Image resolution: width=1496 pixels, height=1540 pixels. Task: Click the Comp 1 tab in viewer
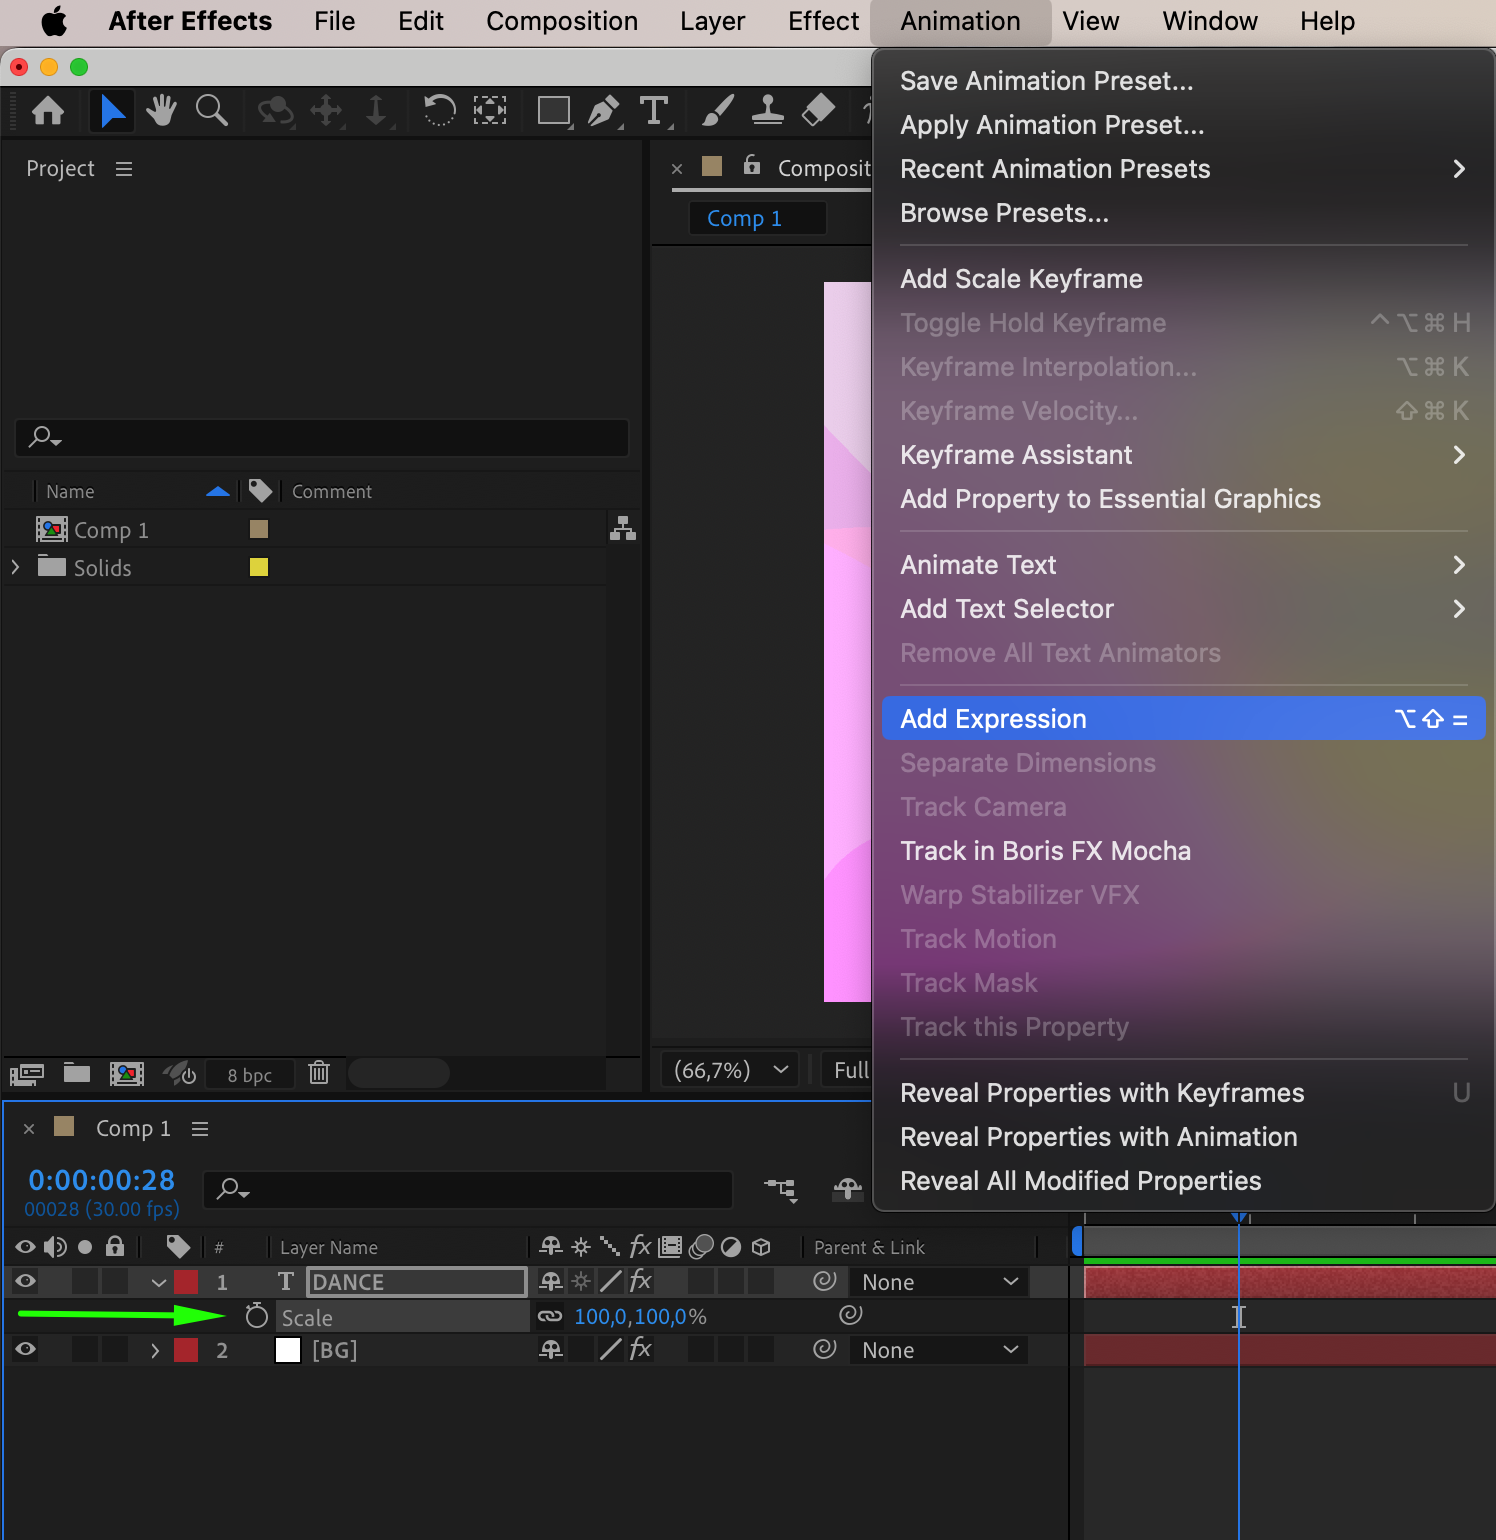tap(757, 218)
